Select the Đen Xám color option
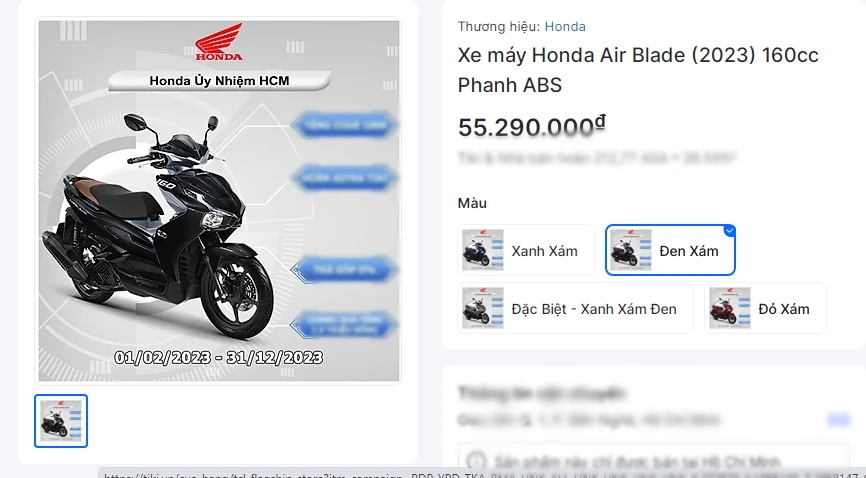This screenshot has width=866, height=478. (x=670, y=250)
